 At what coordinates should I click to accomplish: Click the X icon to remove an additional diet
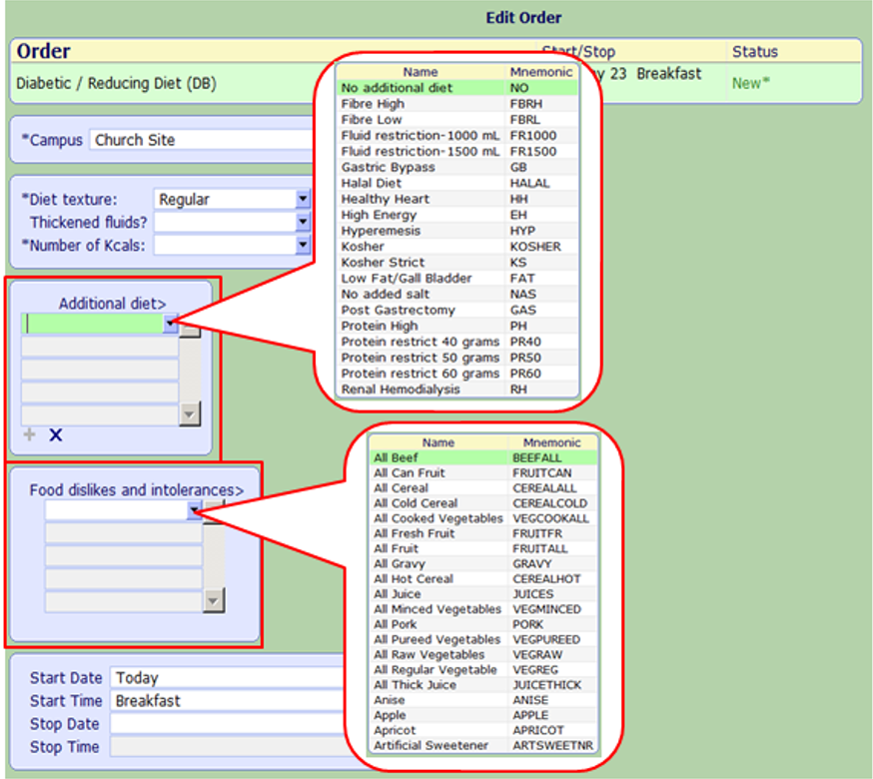[55, 434]
